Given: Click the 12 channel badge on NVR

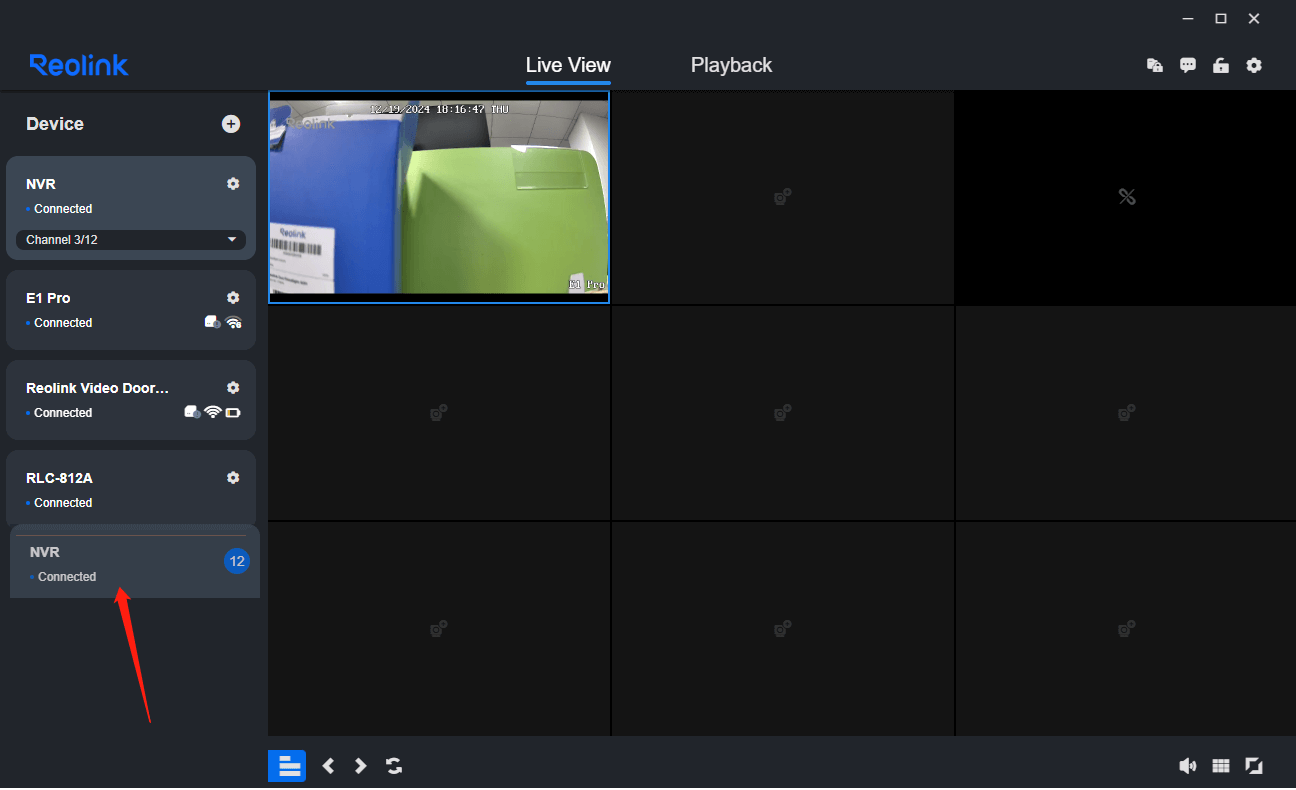Looking at the screenshot, I should [237, 561].
